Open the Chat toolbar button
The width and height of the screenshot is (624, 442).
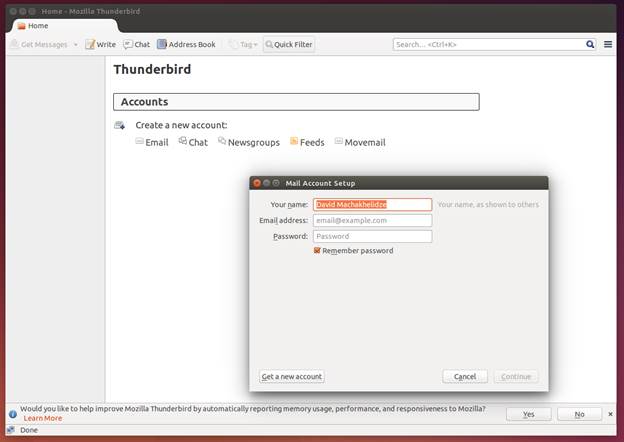click(x=136, y=45)
